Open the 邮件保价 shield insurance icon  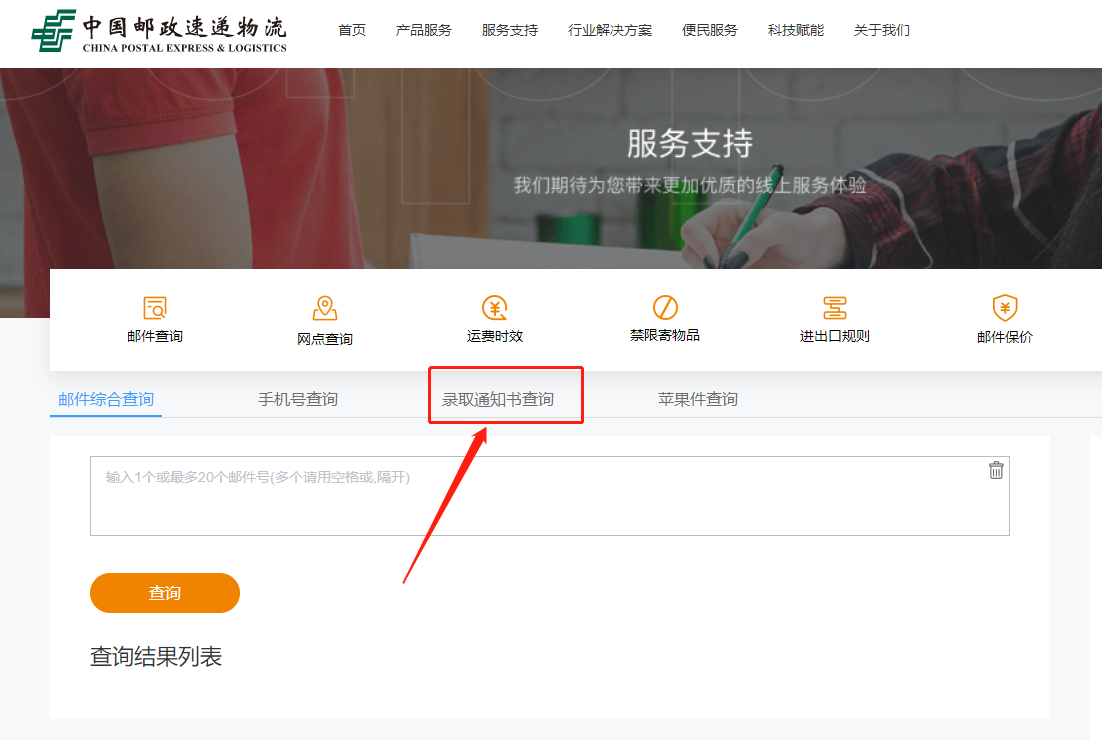coord(1005,308)
